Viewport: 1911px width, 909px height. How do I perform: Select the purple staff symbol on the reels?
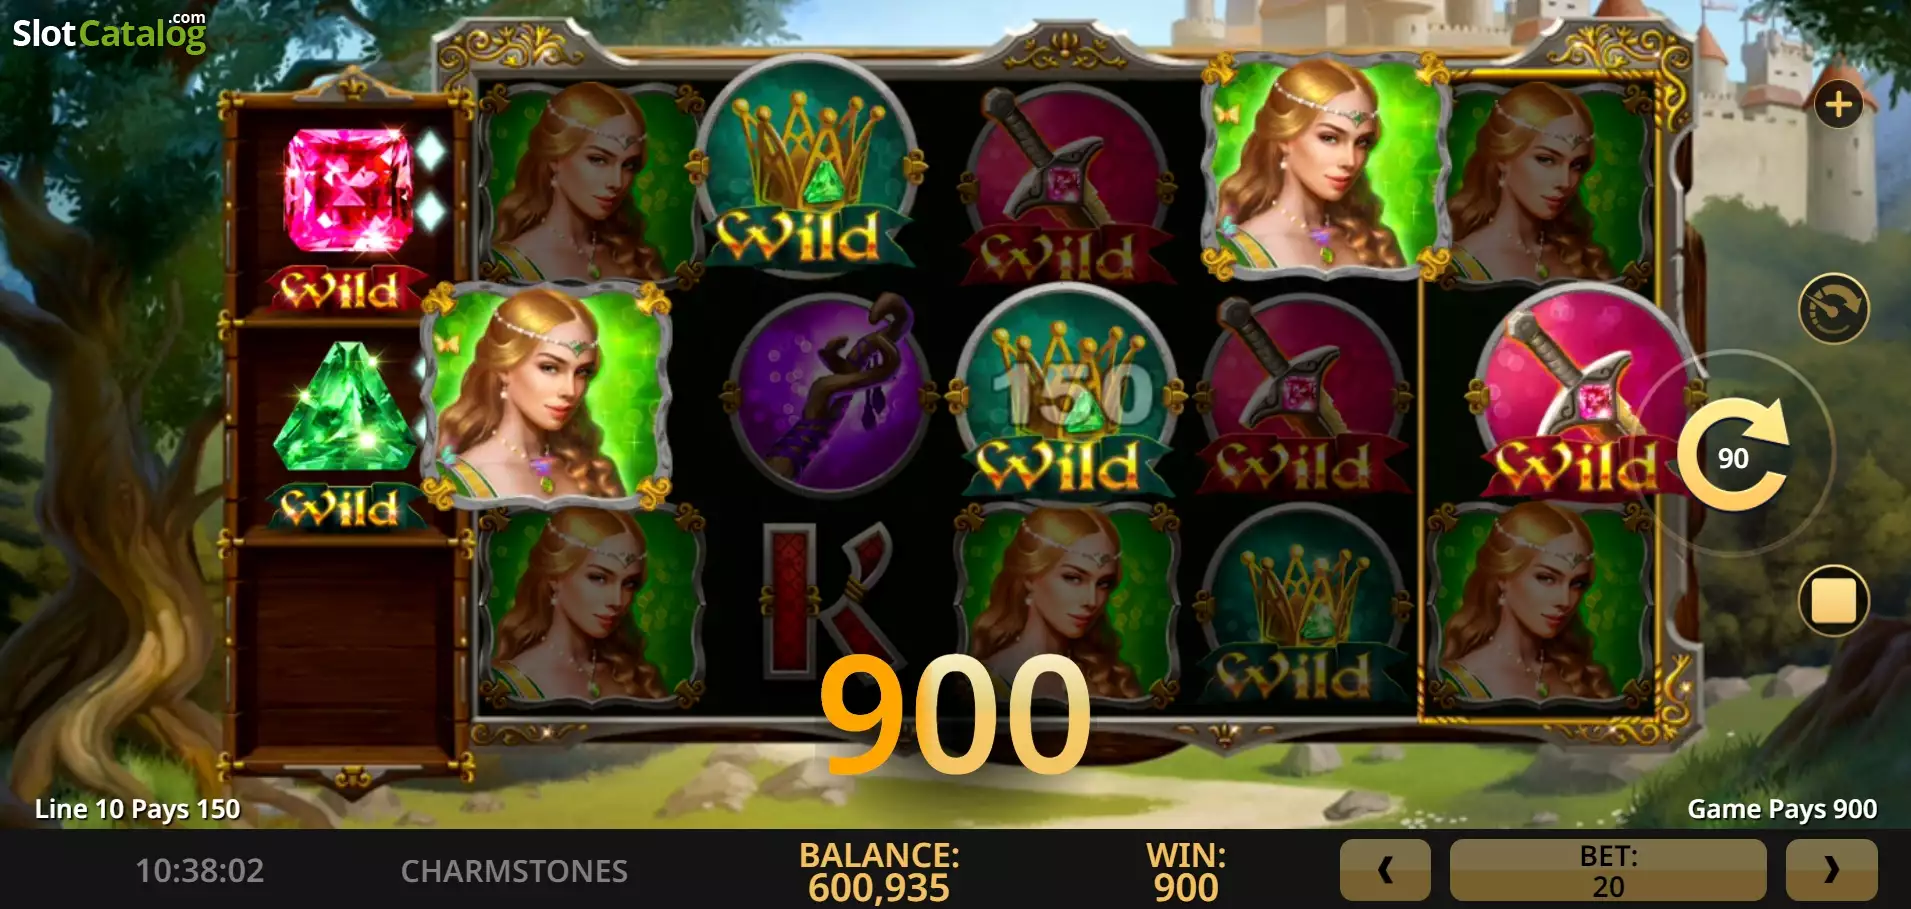[x=830, y=392]
